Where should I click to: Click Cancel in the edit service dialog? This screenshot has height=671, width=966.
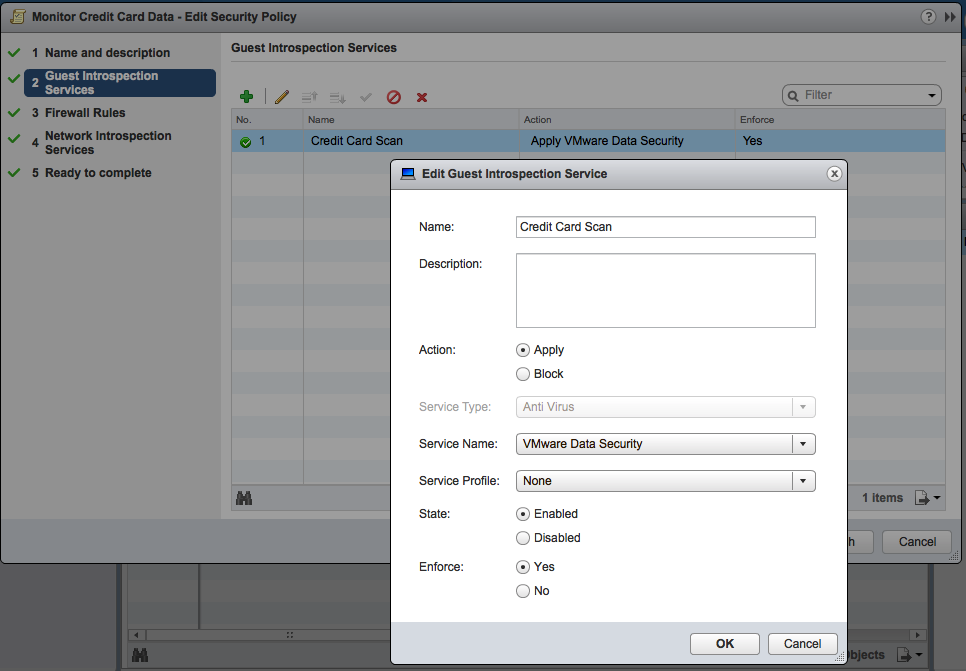point(802,644)
